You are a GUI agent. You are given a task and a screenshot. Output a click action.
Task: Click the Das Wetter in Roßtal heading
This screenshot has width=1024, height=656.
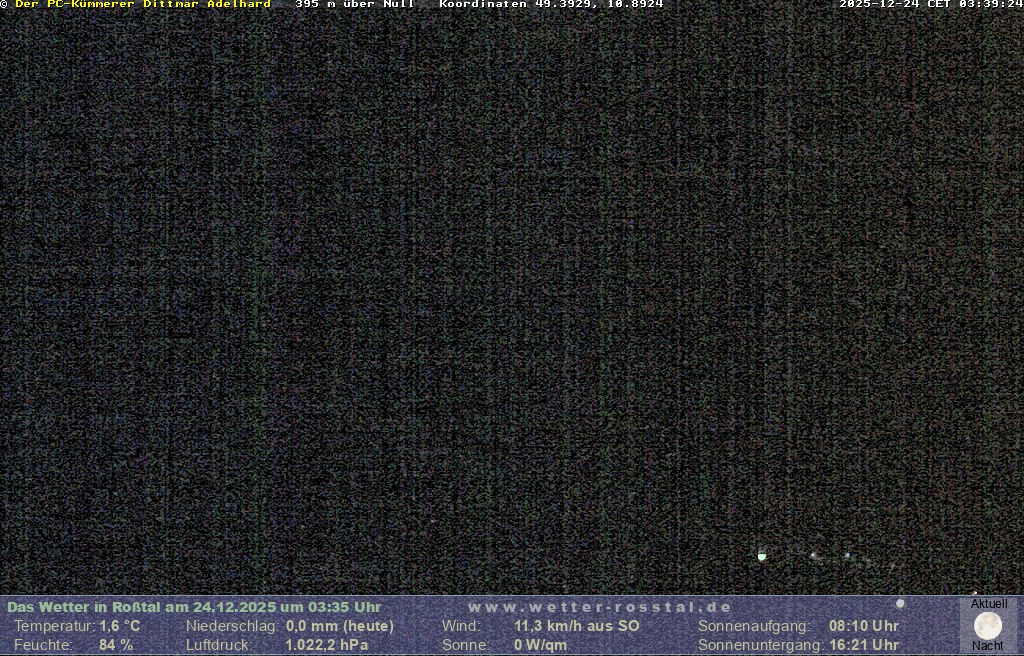coord(194,607)
